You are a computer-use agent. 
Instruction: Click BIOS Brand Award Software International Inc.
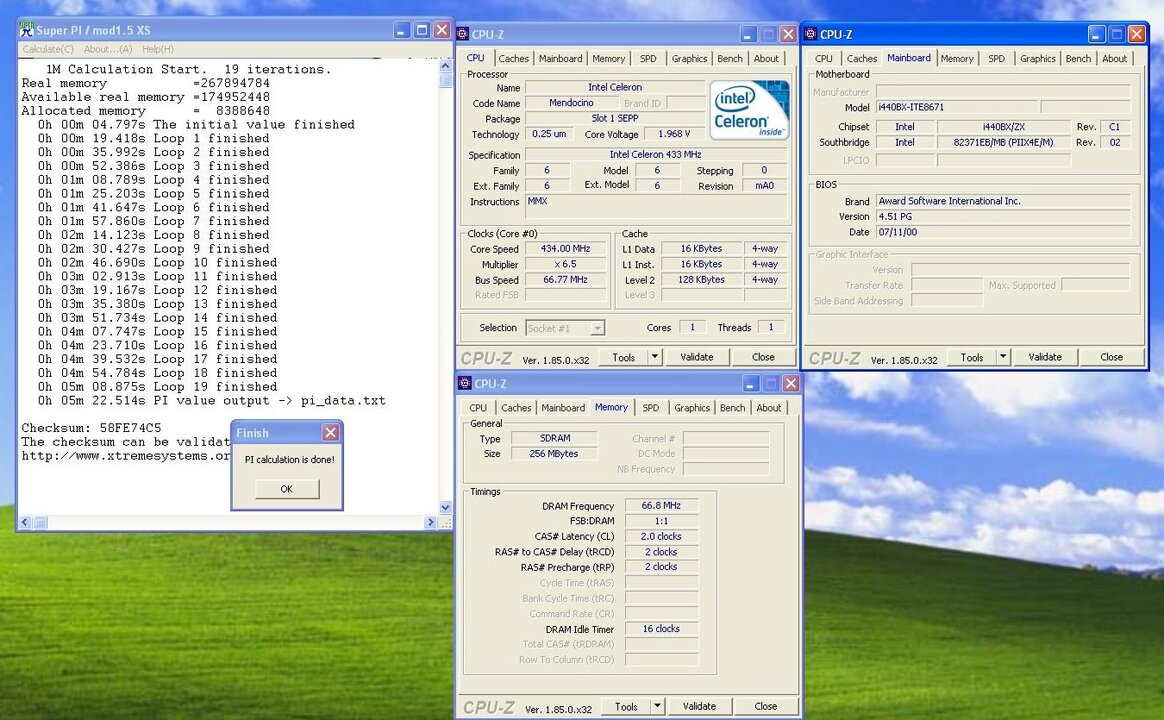pyautogui.click(x=1003, y=201)
